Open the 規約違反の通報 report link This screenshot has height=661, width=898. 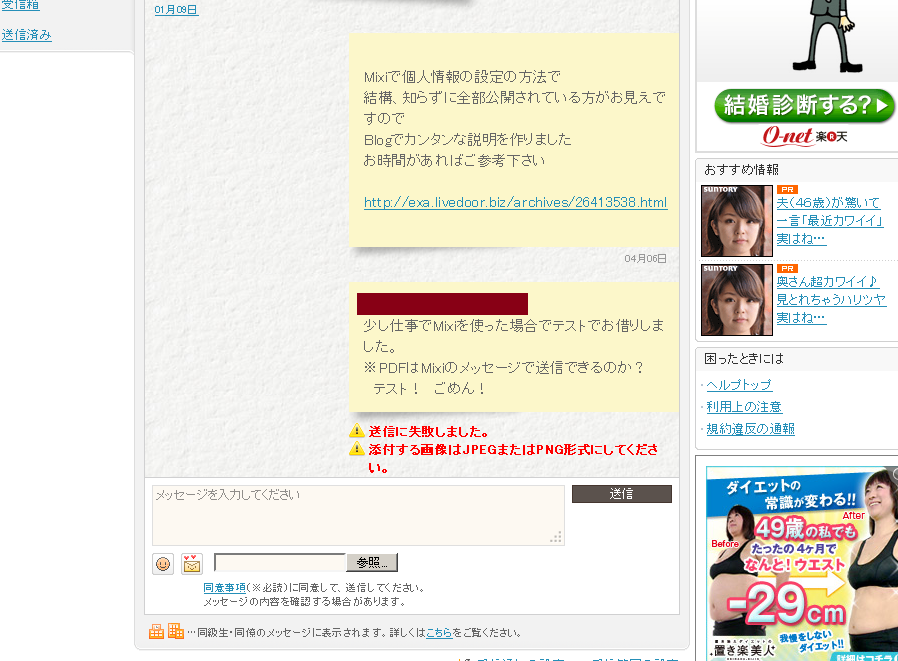750,428
